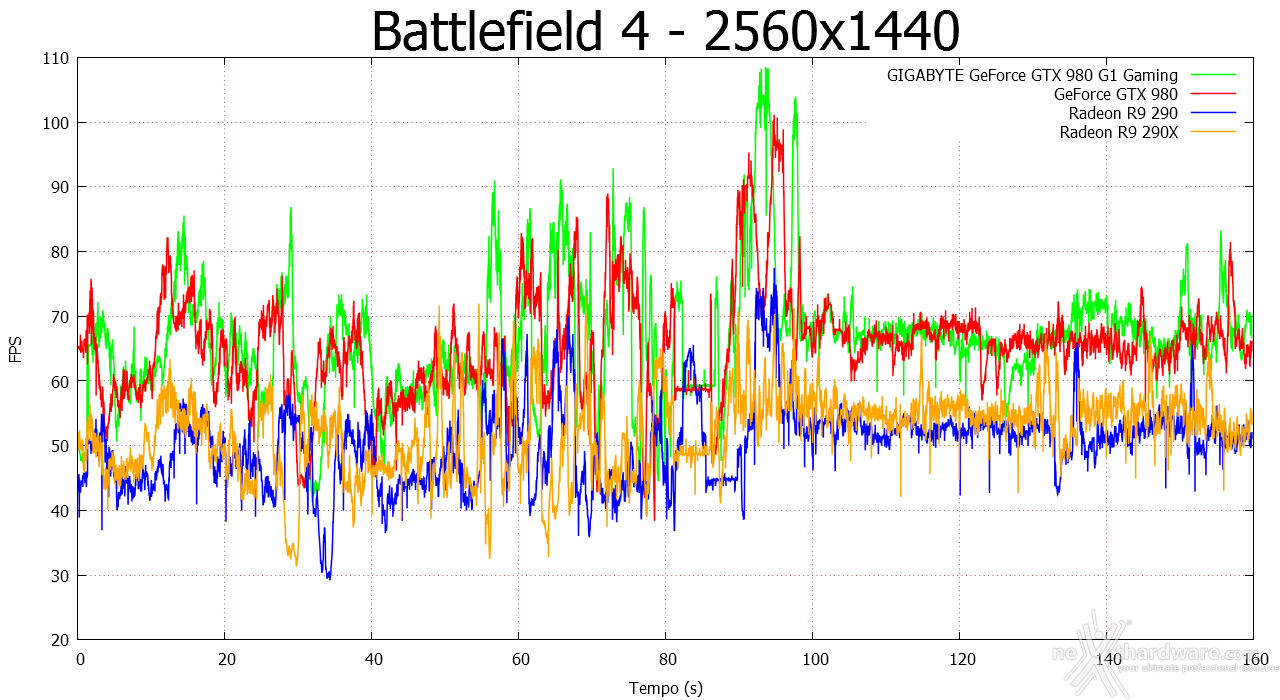The height and width of the screenshot is (700, 1280).
Task: Click the x-axis tick value 0
Action: [79, 660]
